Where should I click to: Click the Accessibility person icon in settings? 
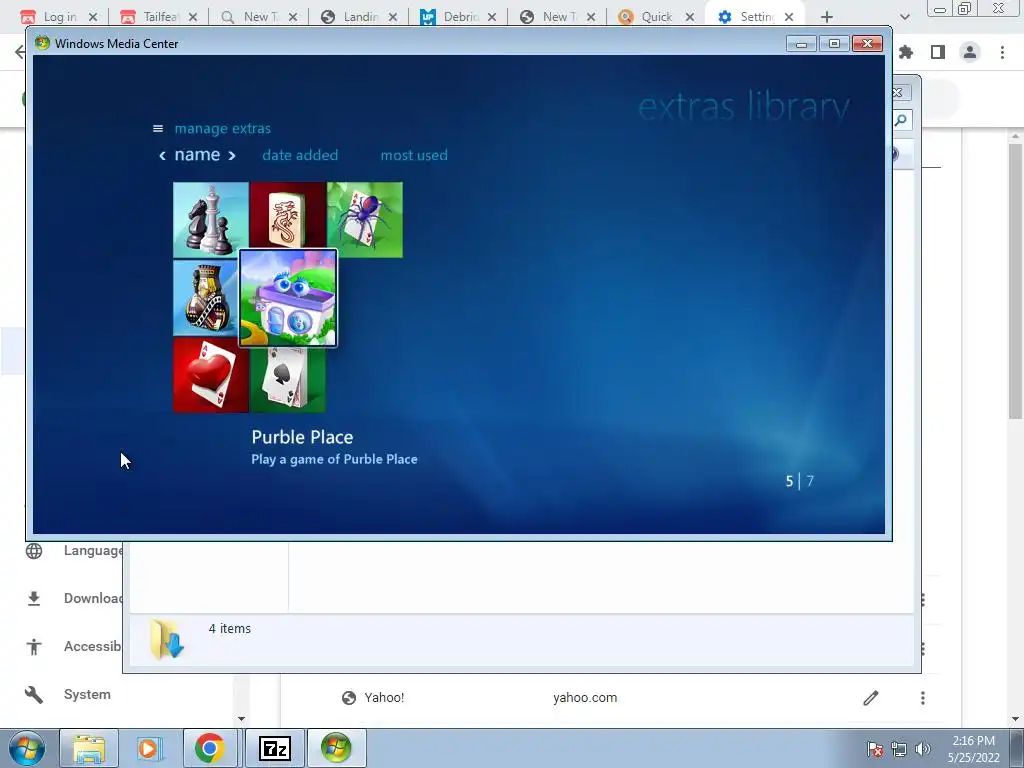point(34,647)
